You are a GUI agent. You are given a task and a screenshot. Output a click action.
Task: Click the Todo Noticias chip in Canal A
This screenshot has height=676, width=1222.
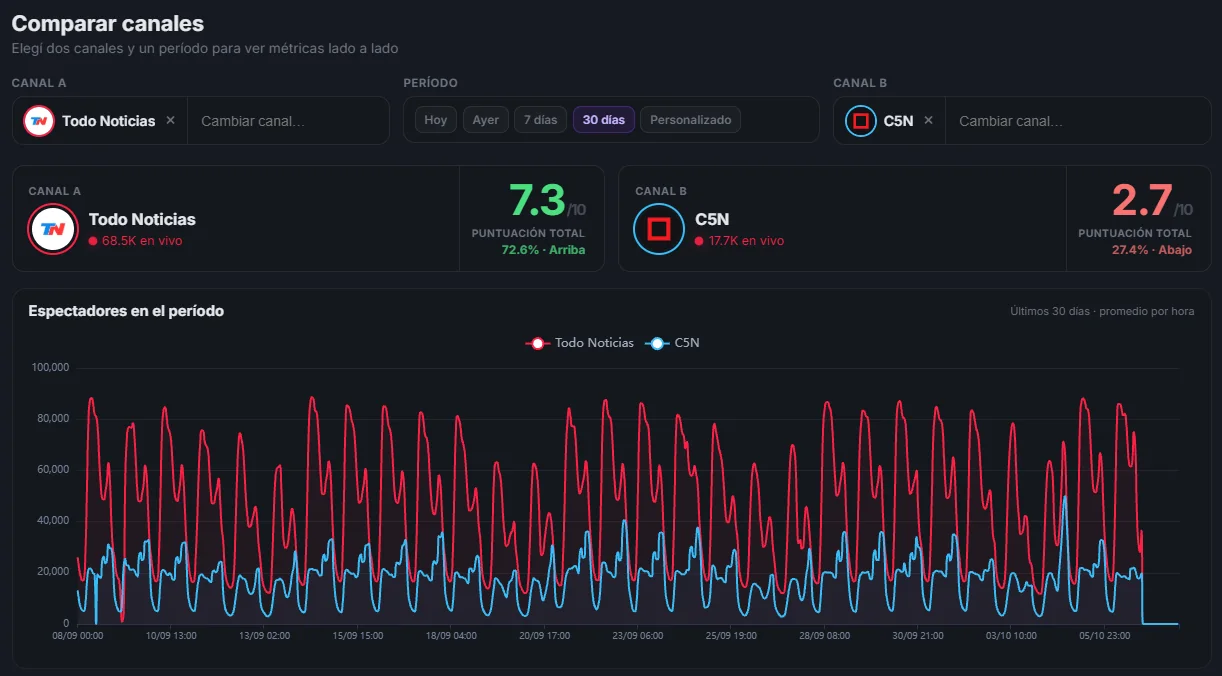pos(100,121)
